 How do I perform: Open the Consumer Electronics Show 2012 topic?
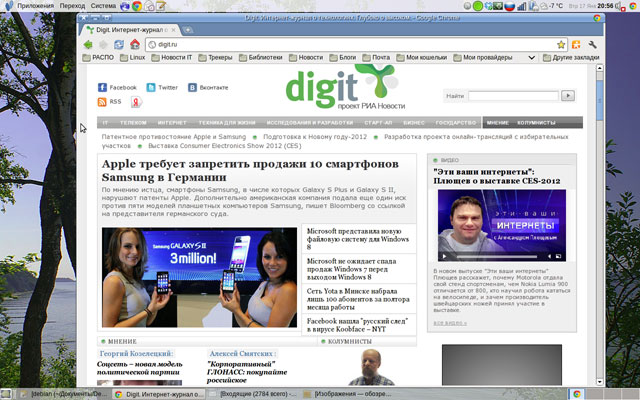coord(224,146)
